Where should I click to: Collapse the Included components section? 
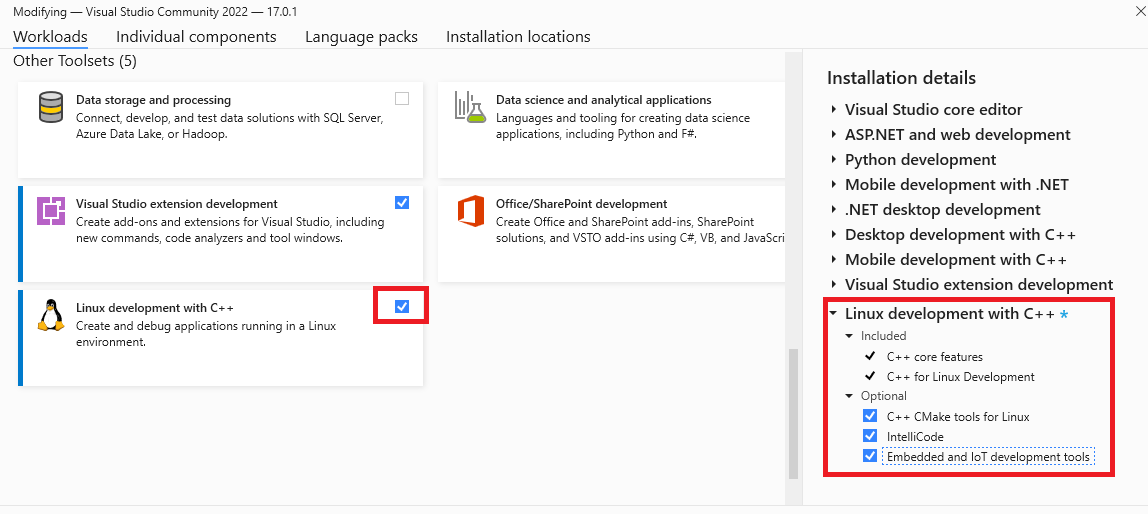849,336
